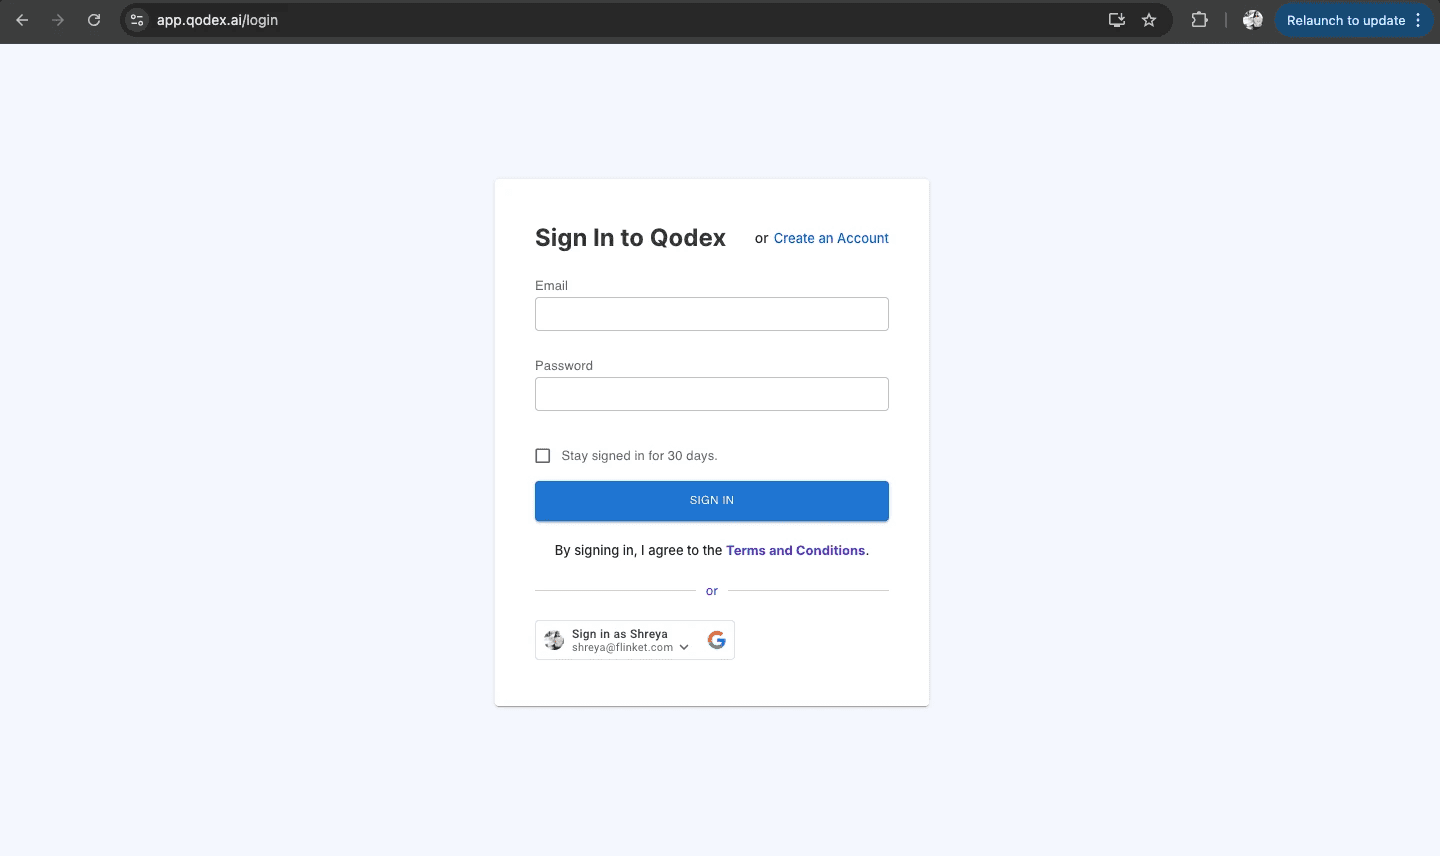Open the browser profile avatar
The width and height of the screenshot is (1440, 856).
click(x=1252, y=20)
